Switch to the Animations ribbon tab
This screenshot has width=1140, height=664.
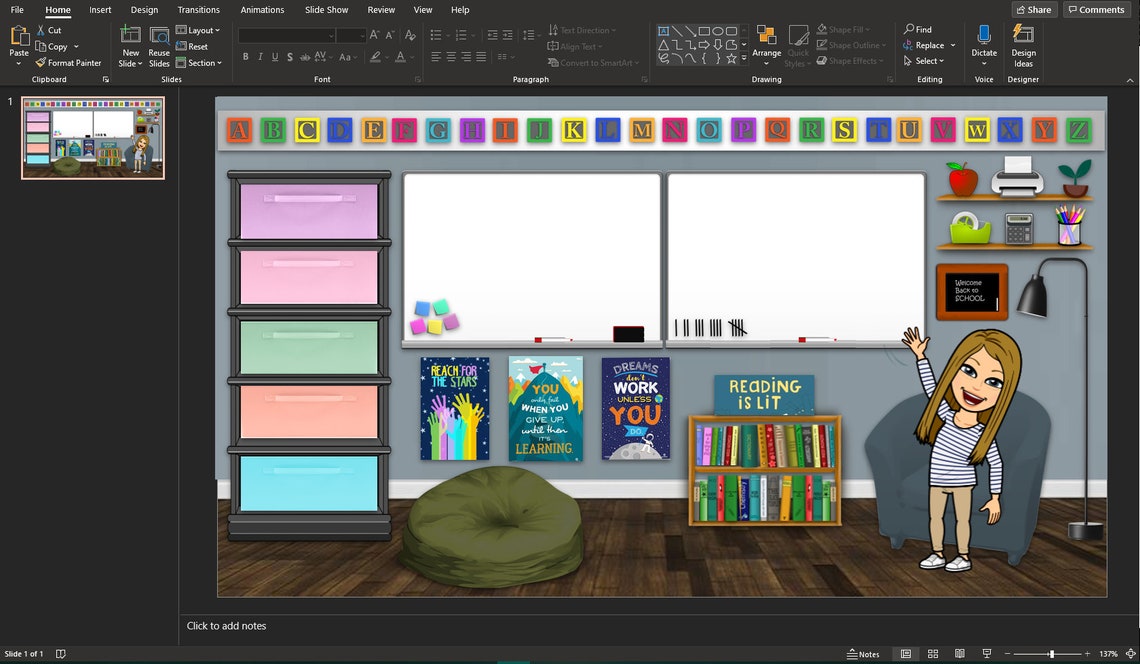(262, 10)
